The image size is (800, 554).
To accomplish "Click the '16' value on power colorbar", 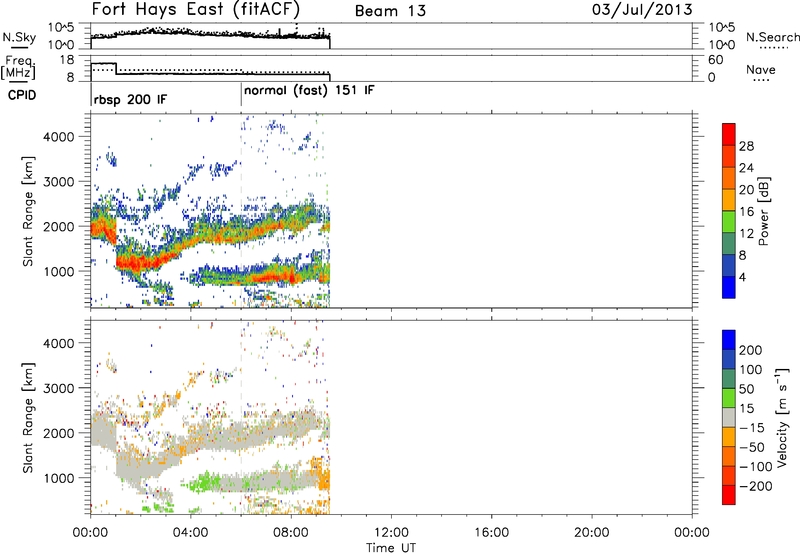I will click(746, 212).
